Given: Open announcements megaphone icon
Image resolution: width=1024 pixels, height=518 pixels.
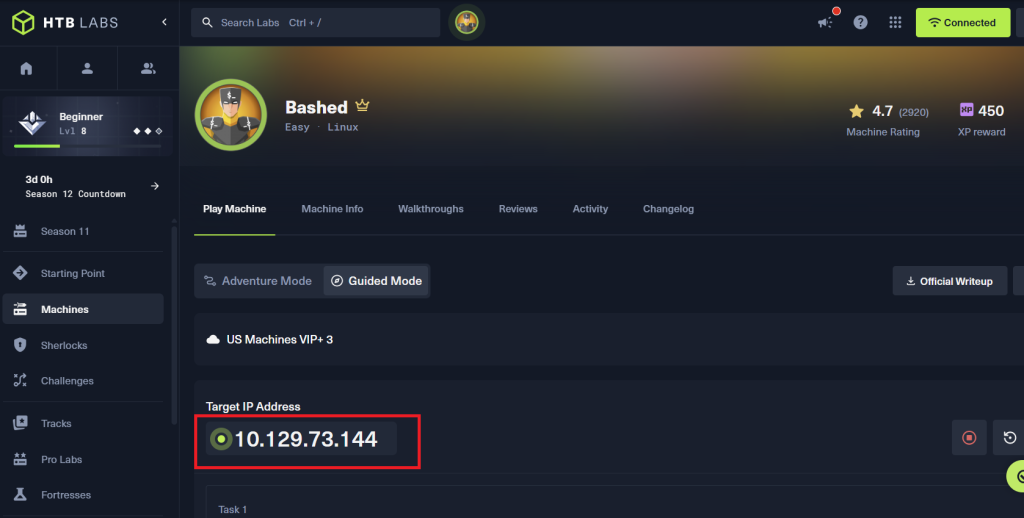Looking at the screenshot, I should coord(825,22).
